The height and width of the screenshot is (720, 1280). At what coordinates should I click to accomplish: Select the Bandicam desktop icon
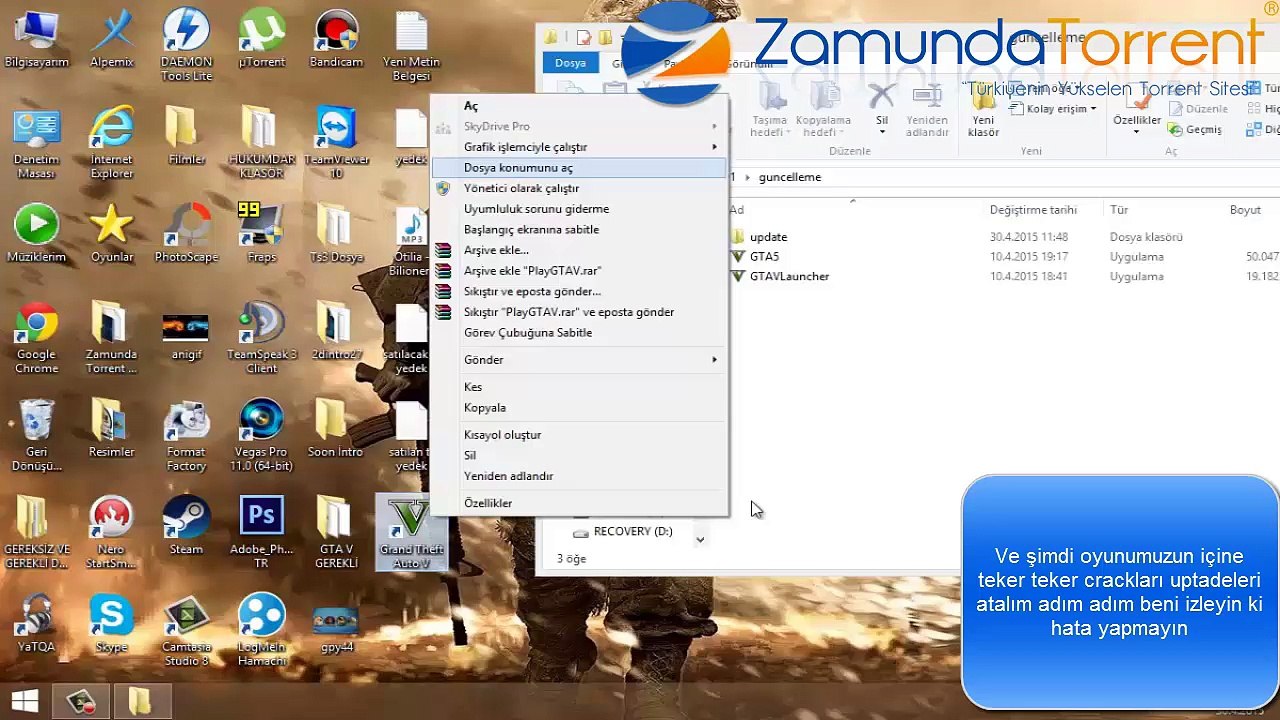pos(336,40)
